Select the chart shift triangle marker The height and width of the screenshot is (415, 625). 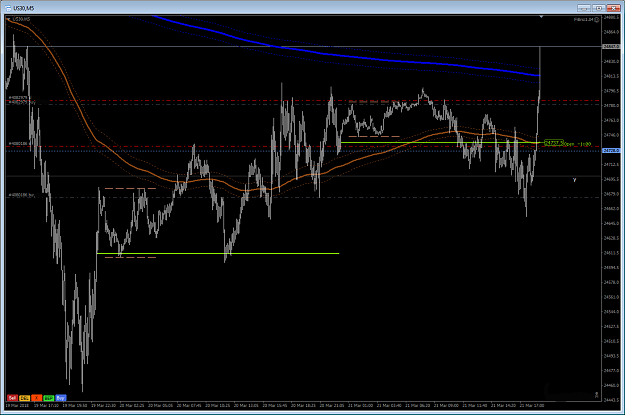point(541,17)
